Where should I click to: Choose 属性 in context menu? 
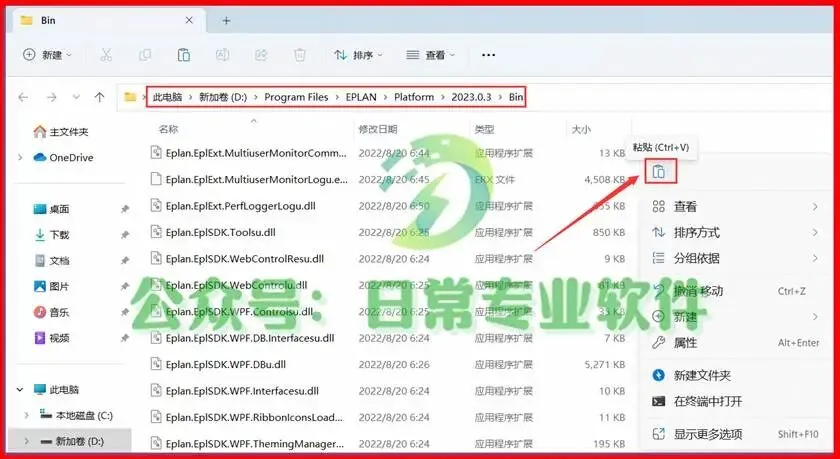coord(736,343)
